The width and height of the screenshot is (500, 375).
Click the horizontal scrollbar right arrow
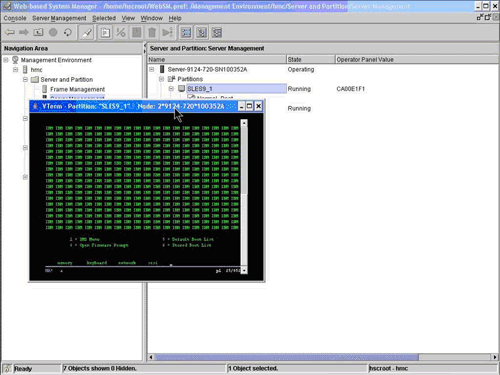tap(495, 357)
